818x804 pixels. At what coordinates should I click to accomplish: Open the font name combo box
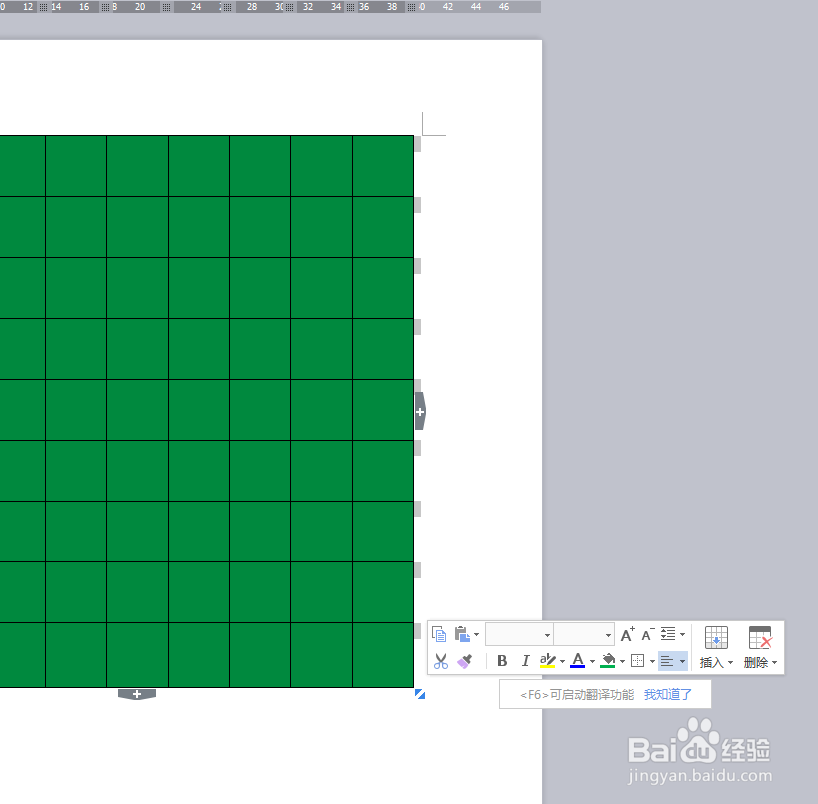pos(519,634)
